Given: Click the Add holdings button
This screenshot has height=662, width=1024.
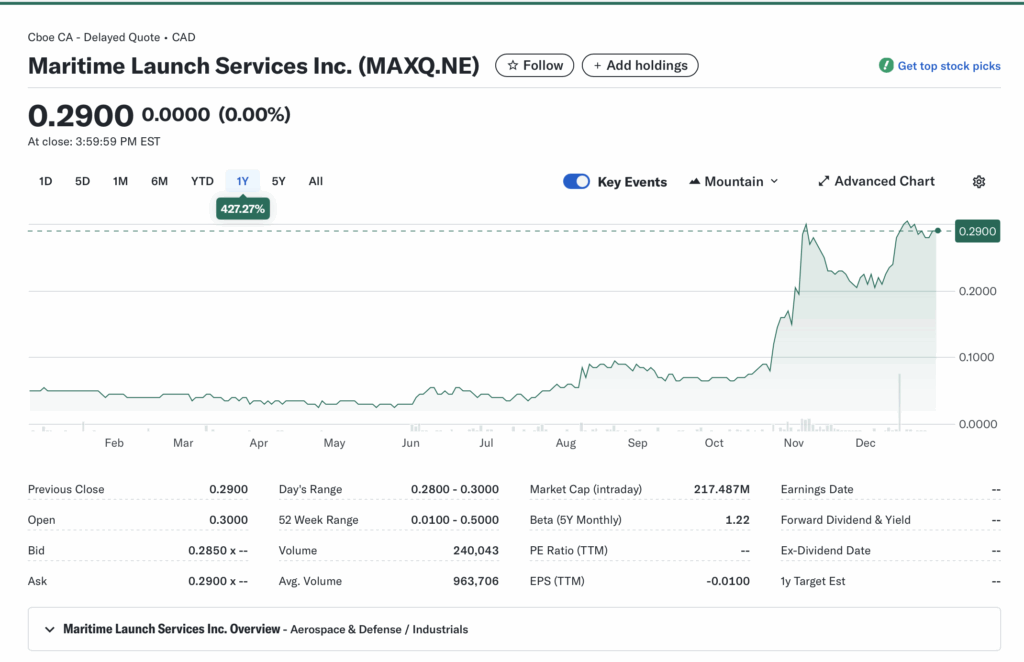Looking at the screenshot, I should pos(640,65).
